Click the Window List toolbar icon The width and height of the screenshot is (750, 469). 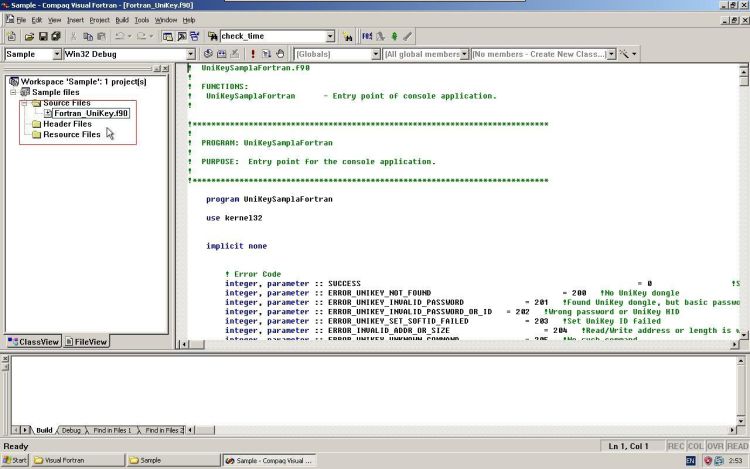click(195, 36)
